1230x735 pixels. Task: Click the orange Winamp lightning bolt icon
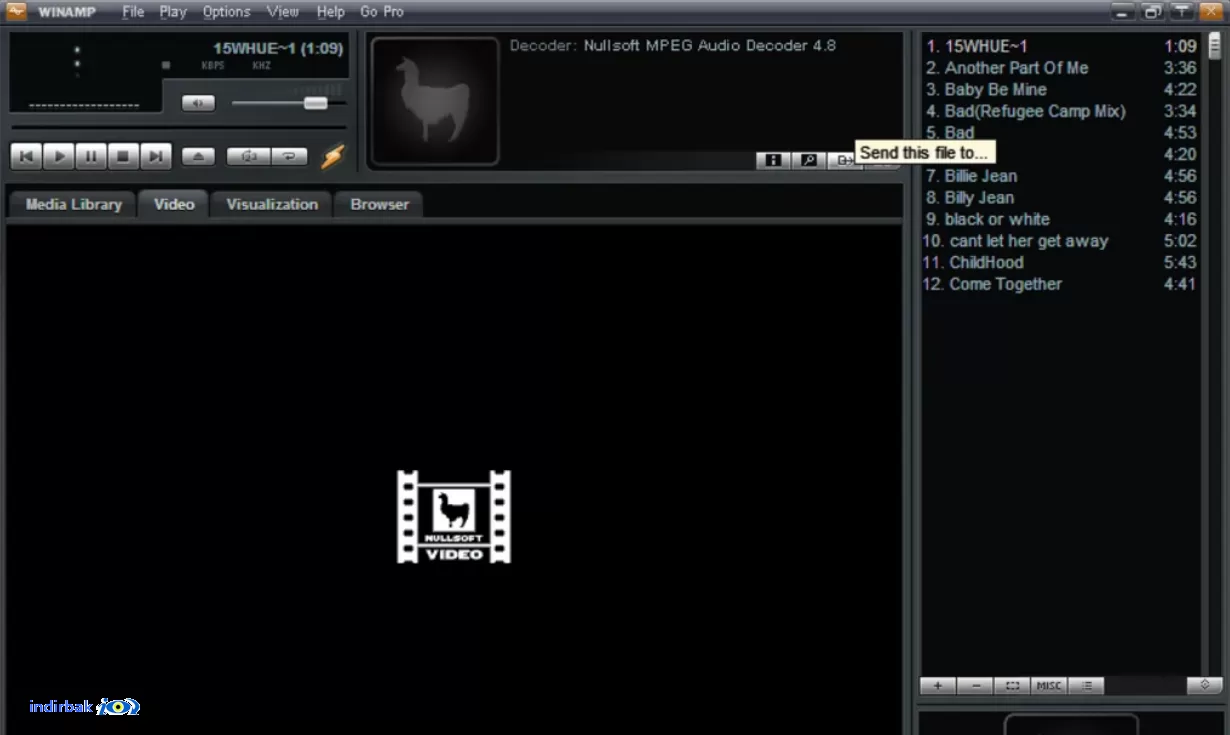pyautogui.click(x=332, y=157)
